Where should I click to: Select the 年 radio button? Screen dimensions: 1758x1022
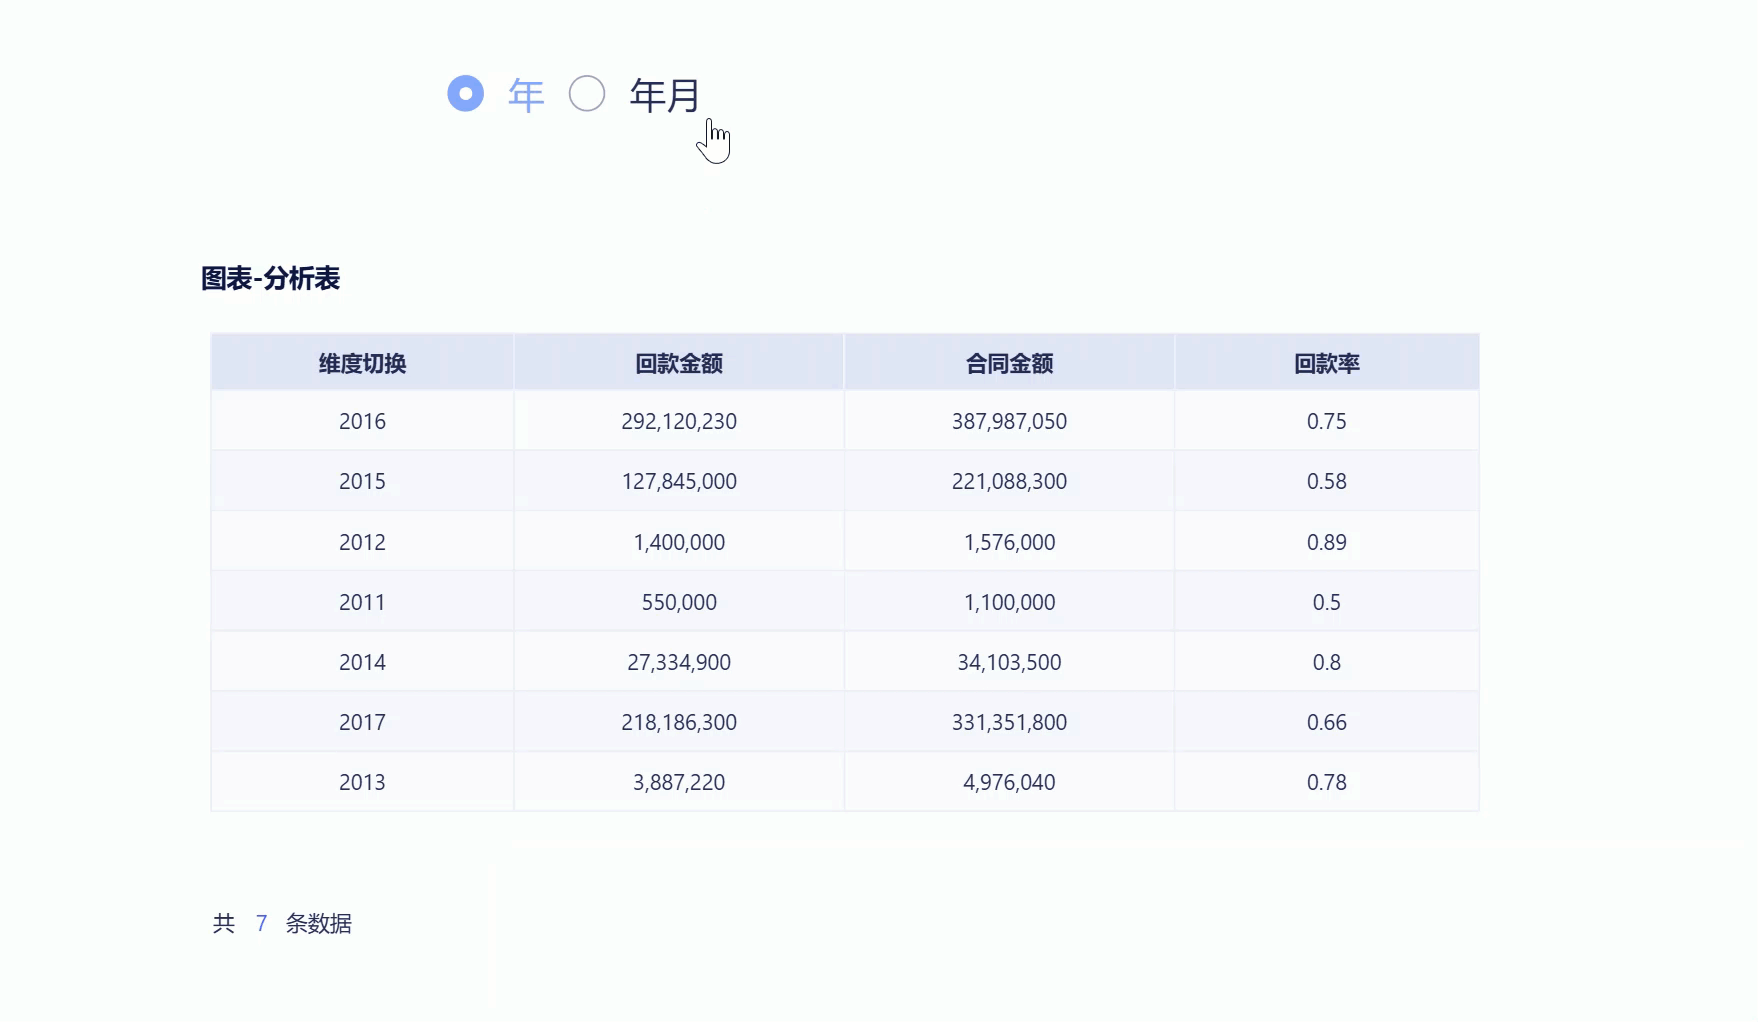click(x=465, y=94)
